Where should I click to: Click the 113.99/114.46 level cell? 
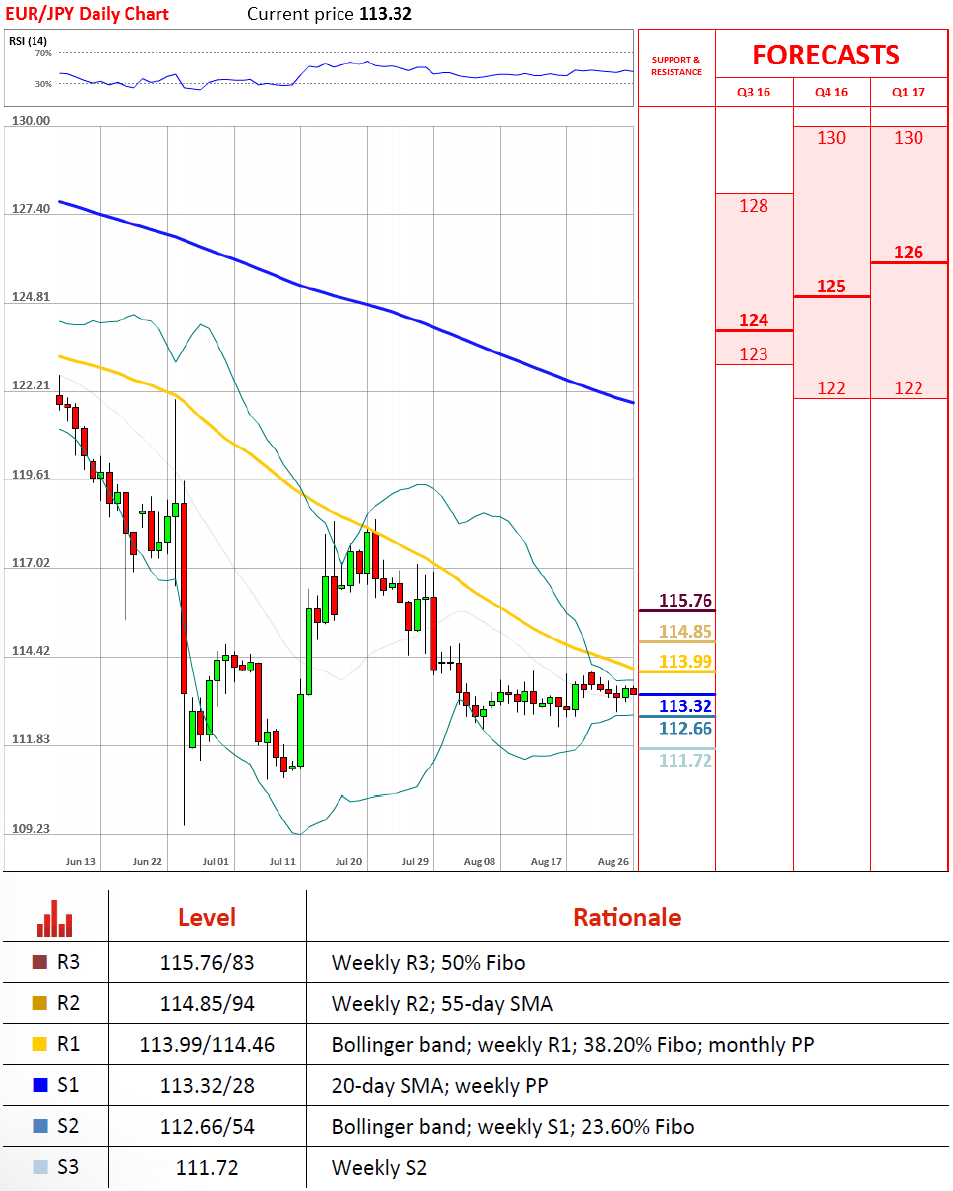(x=207, y=1045)
